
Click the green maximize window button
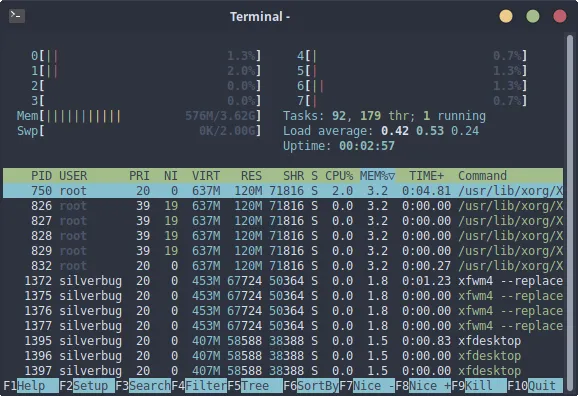pos(533,16)
